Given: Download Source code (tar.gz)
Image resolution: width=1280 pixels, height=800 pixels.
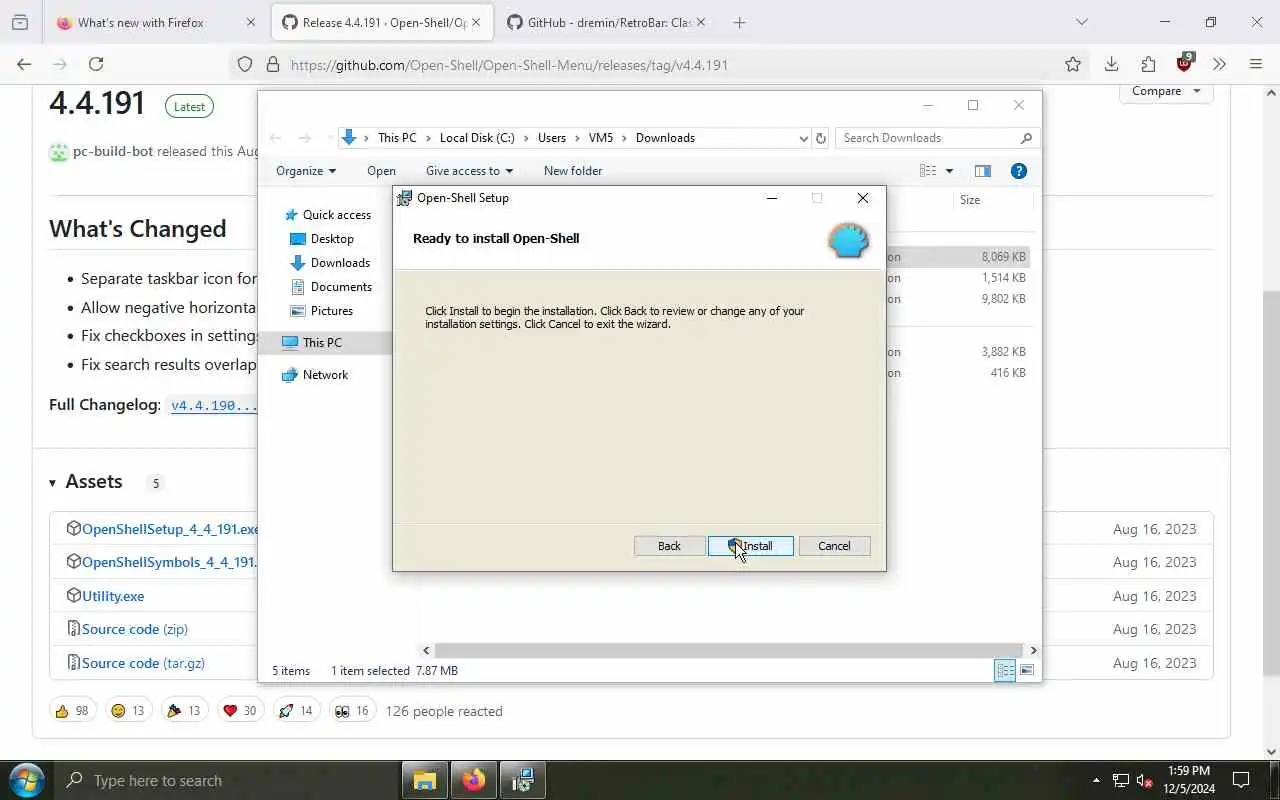Looking at the screenshot, I should coord(143,663).
